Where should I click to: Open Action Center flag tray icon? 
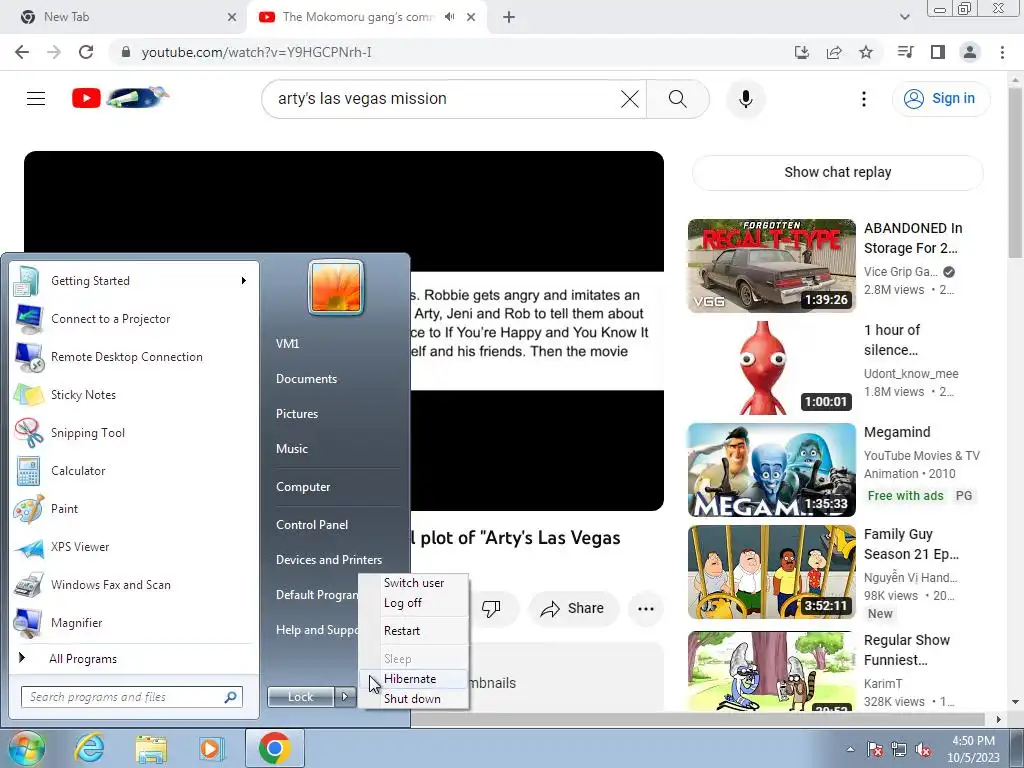(874, 750)
